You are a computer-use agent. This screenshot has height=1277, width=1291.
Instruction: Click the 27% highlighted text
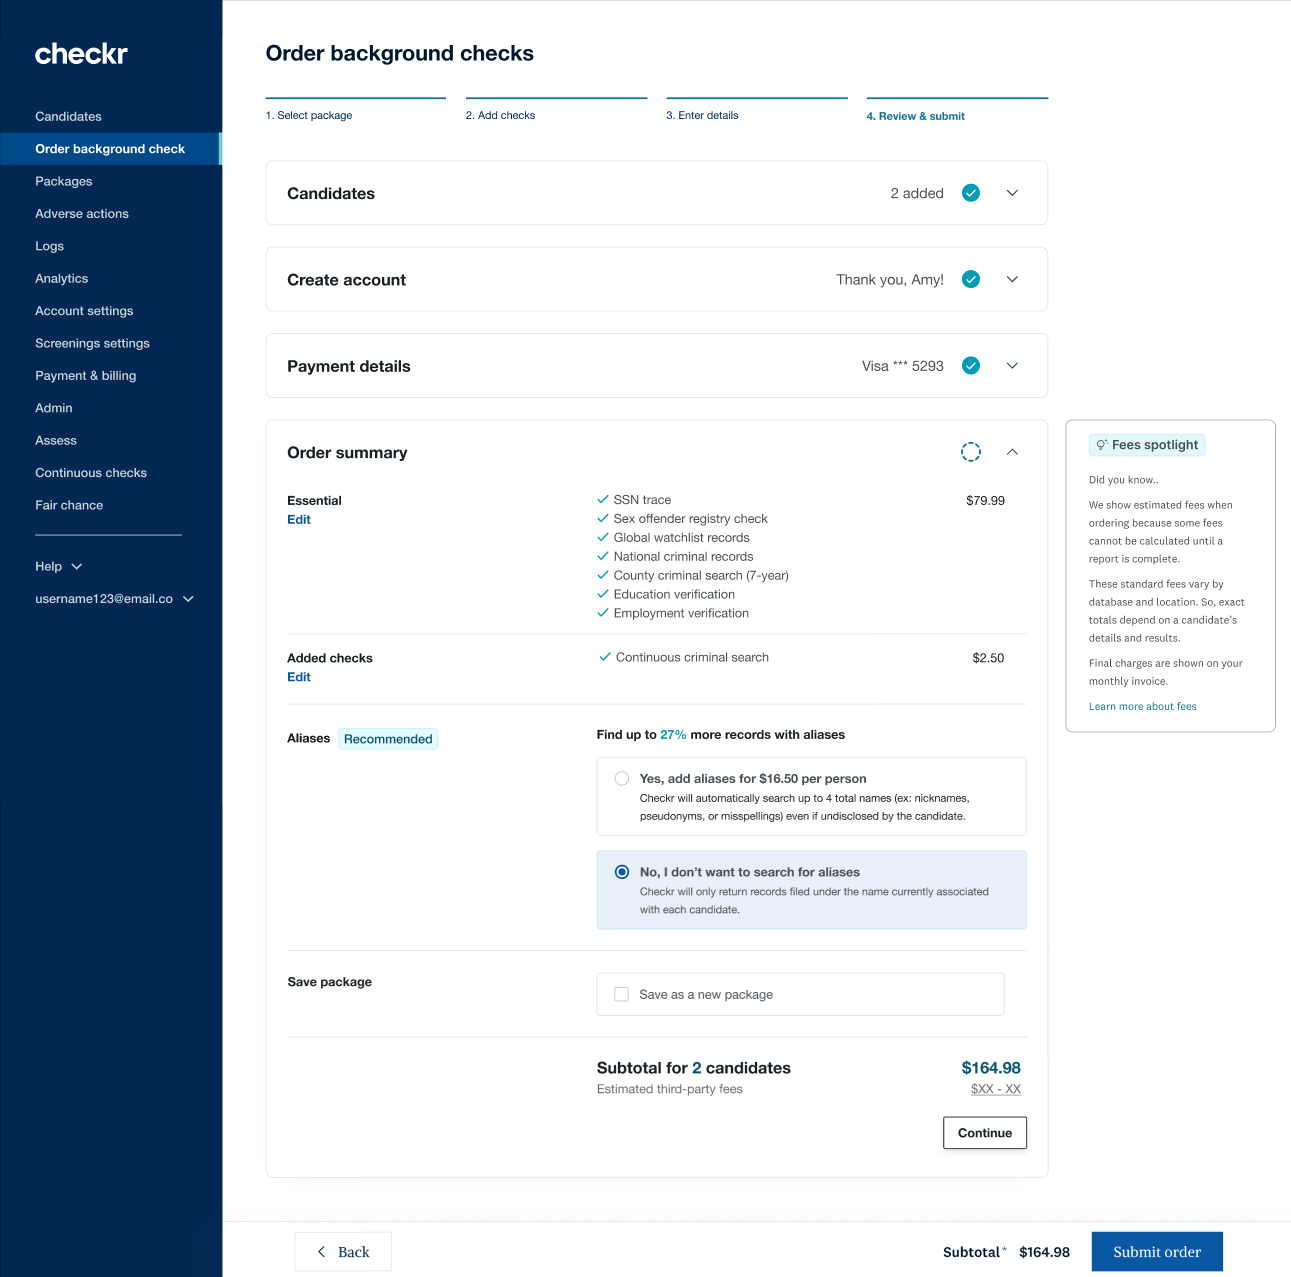point(673,734)
